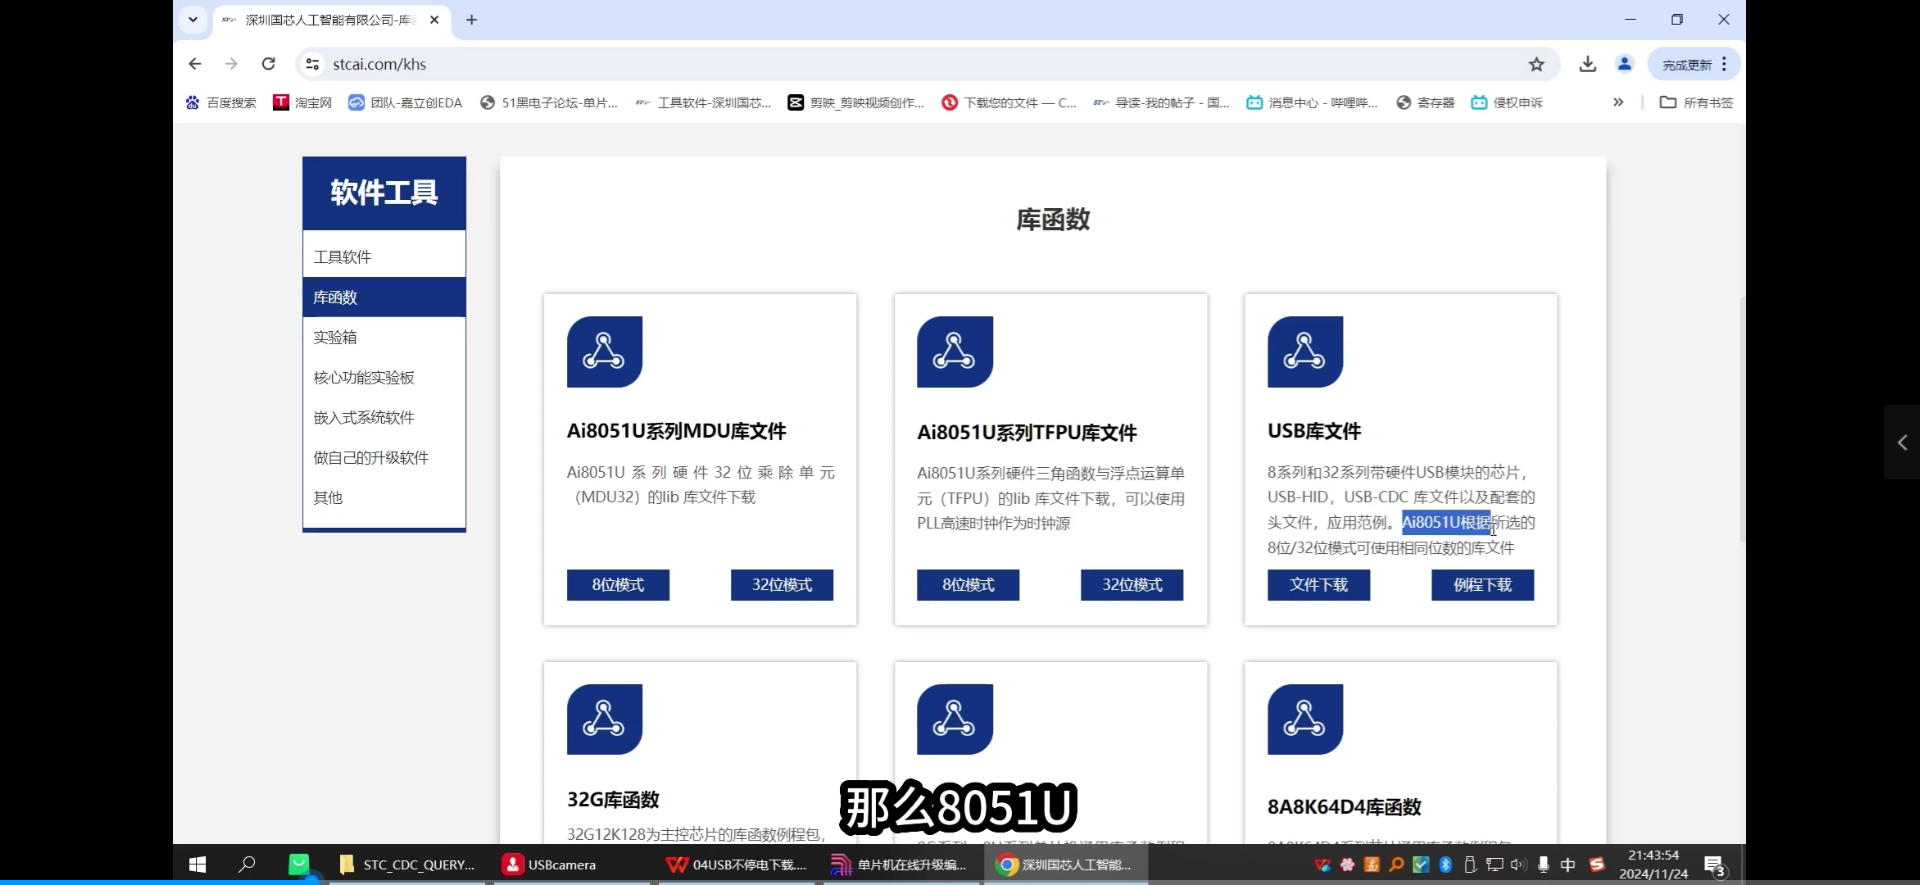
Task: Open the 51黑电子论坛 bookmark
Action: (549, 102)
